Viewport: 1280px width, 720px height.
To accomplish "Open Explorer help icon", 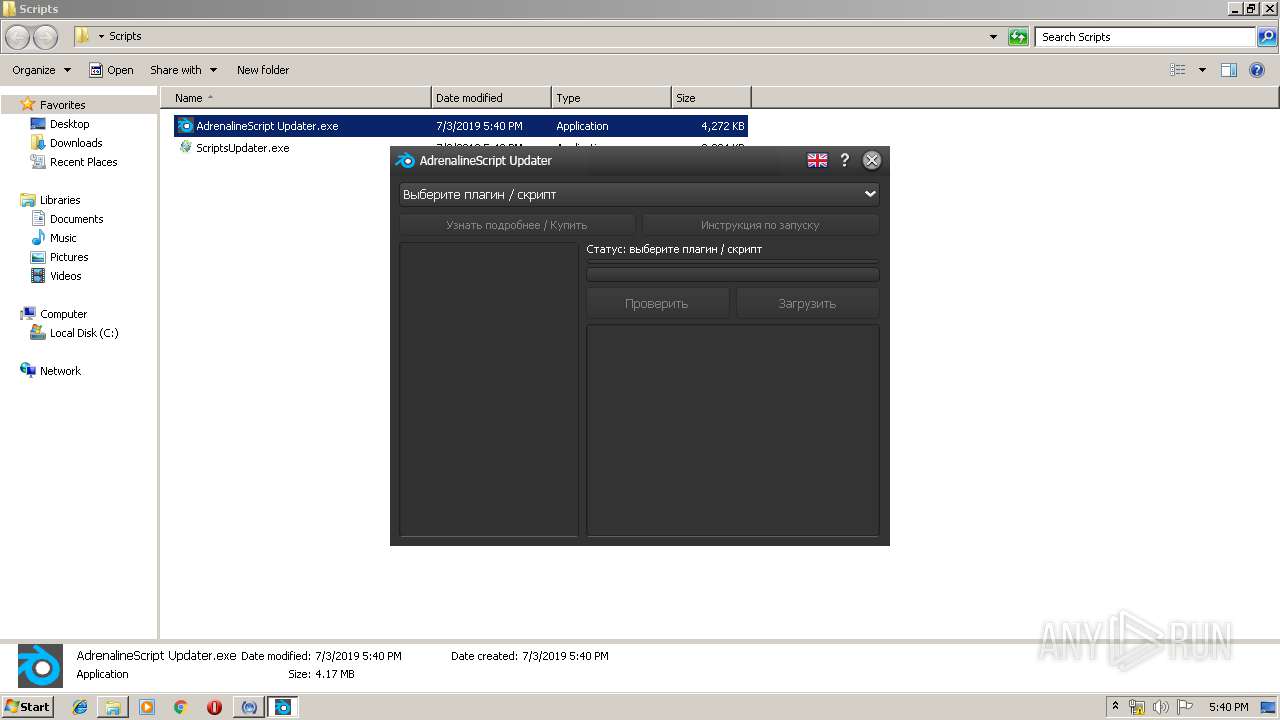I will (1258, 70).
